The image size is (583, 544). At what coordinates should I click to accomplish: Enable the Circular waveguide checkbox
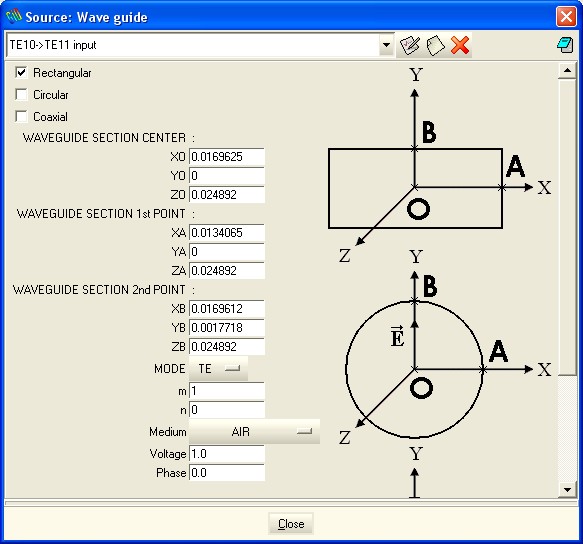(21, 94)
